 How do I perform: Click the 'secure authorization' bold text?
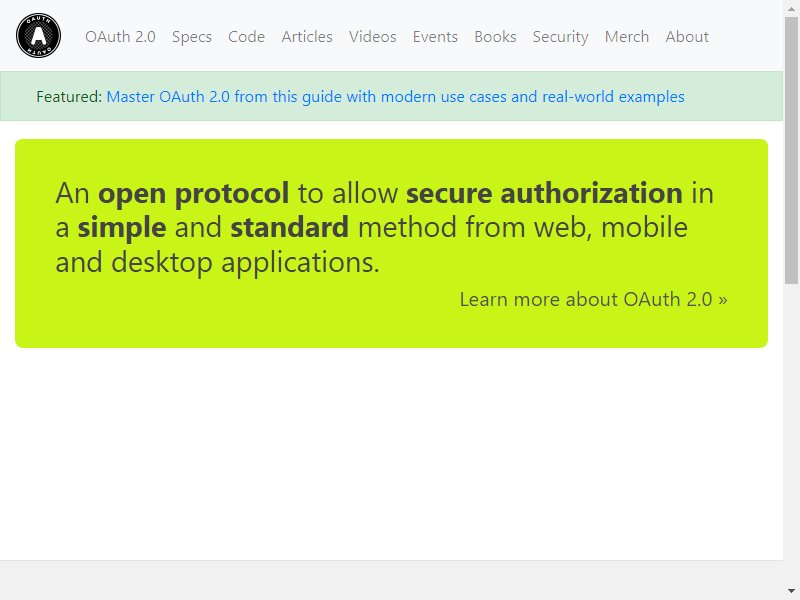click(x=544, y=193)
